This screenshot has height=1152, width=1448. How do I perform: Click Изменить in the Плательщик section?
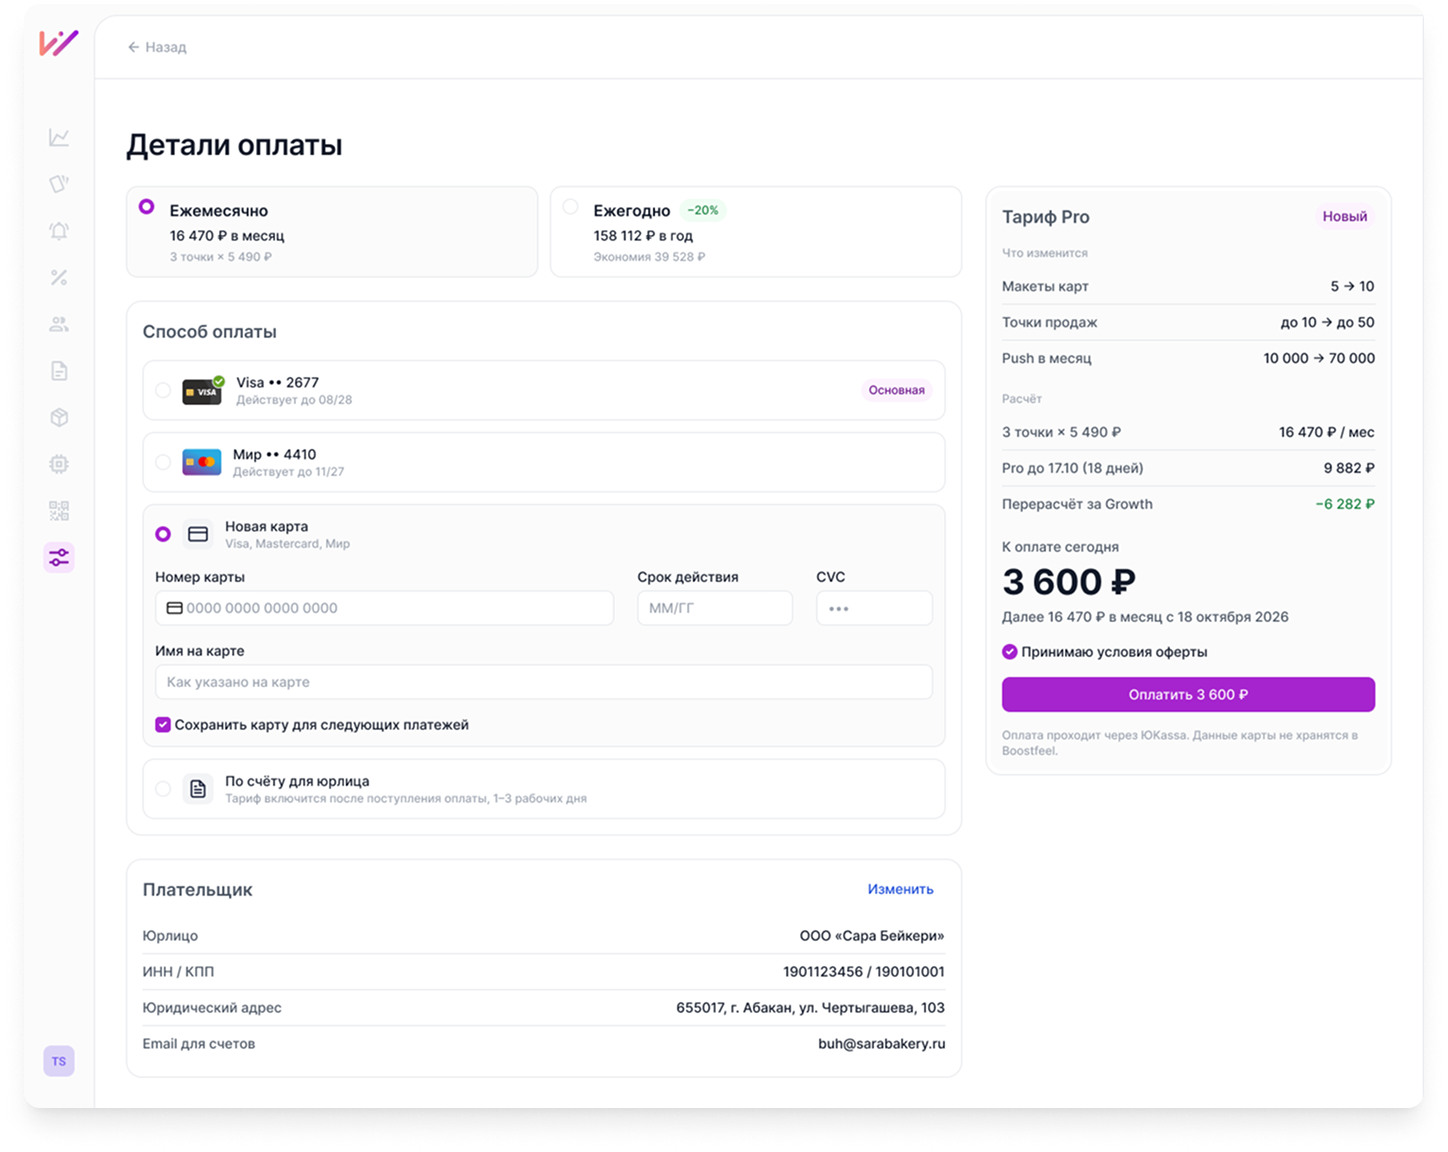click(900, 889)
